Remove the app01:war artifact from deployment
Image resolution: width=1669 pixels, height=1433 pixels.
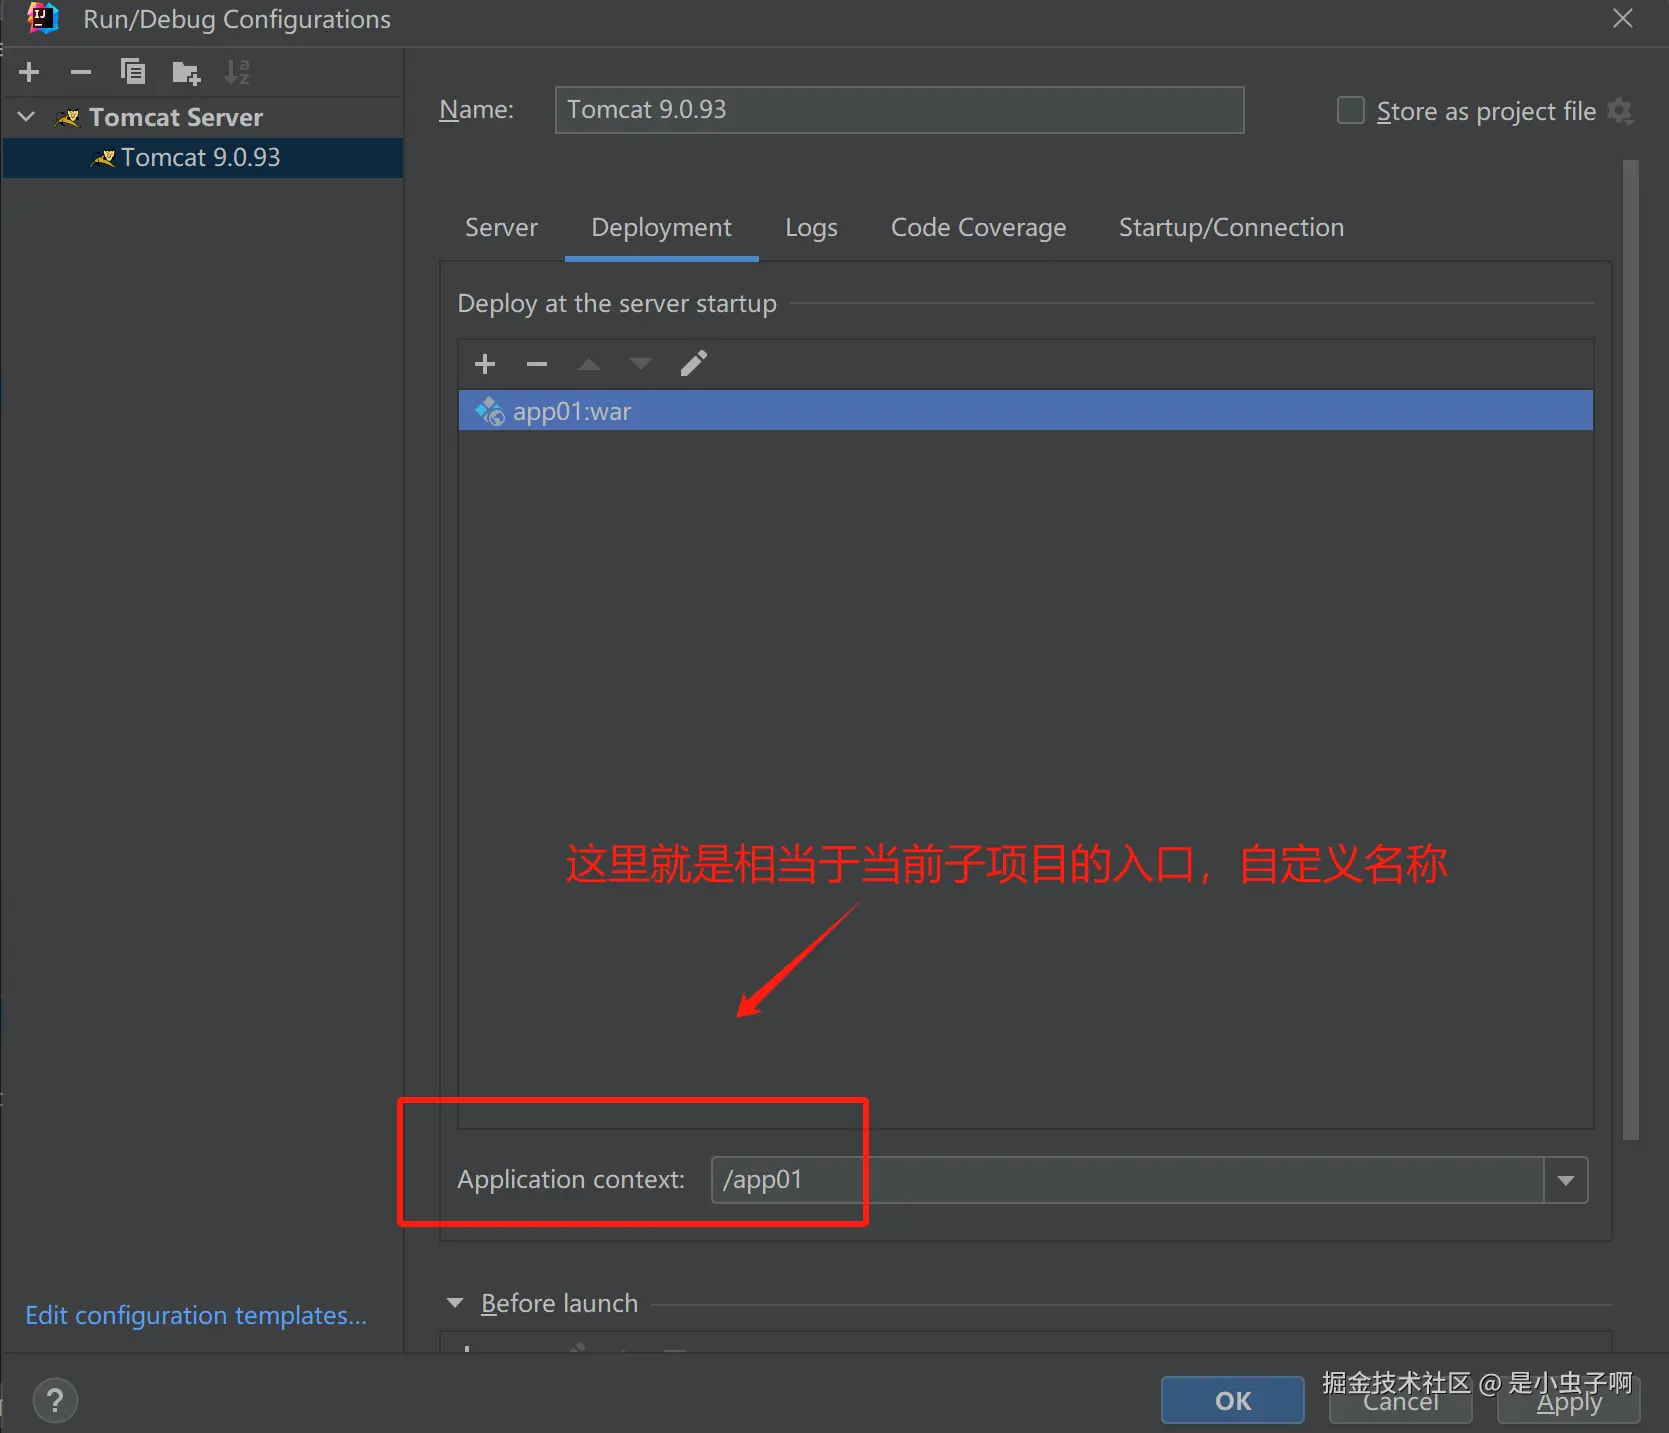coord(537,364)
